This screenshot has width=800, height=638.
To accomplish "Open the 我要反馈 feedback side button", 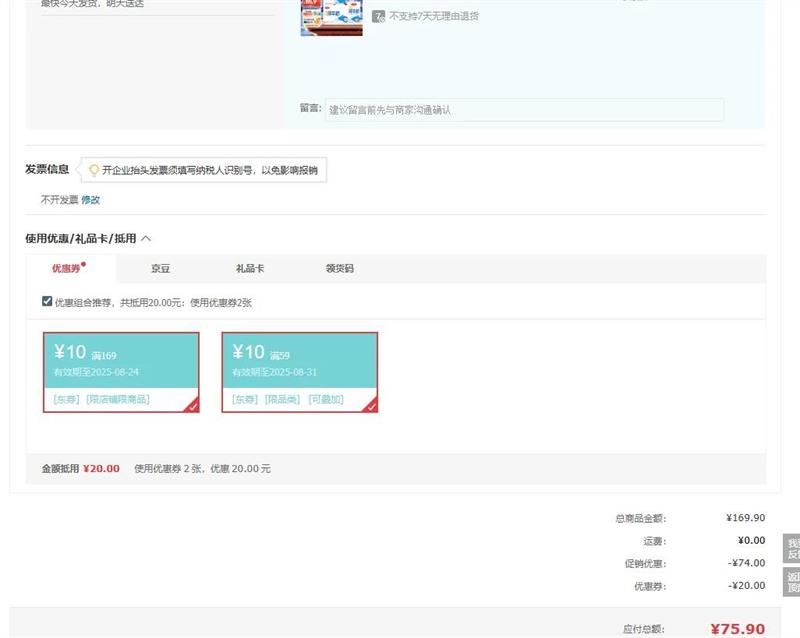I will [x=792, y=549].
